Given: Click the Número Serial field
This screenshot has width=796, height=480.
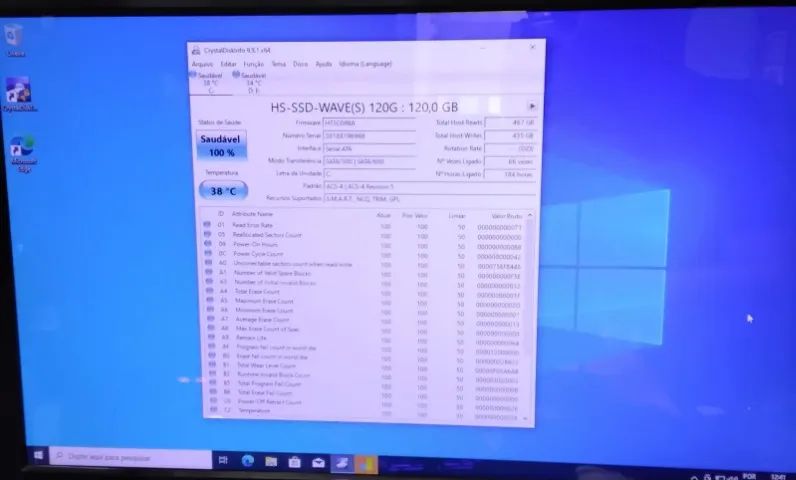Looking at the screenshot, I should click(369, 136).
